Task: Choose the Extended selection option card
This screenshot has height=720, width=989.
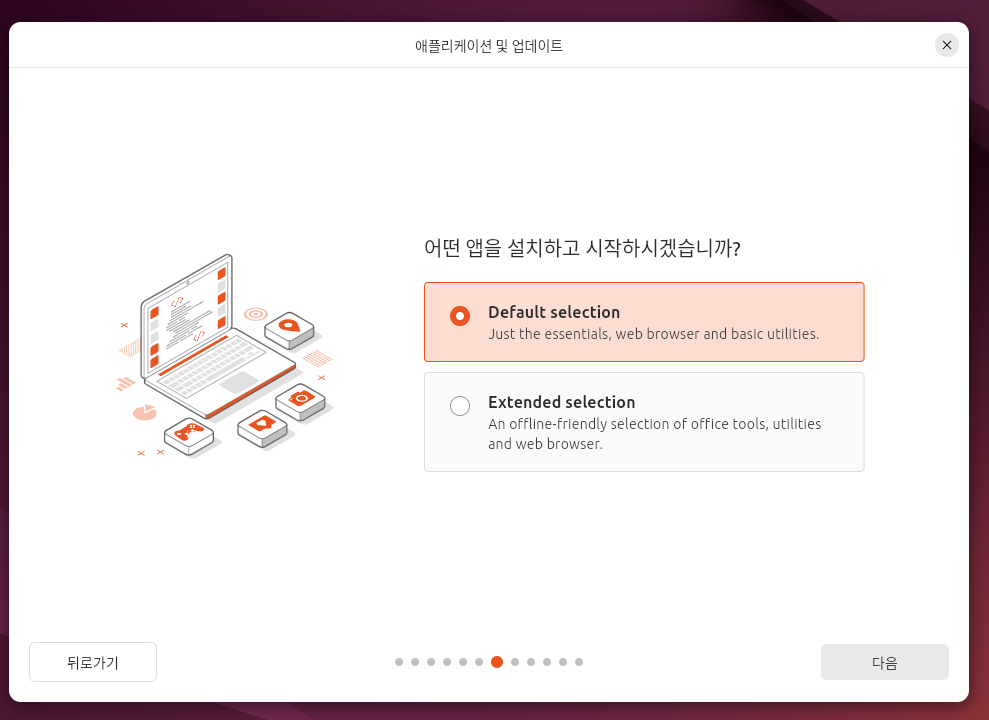Action: click(644, 422)
